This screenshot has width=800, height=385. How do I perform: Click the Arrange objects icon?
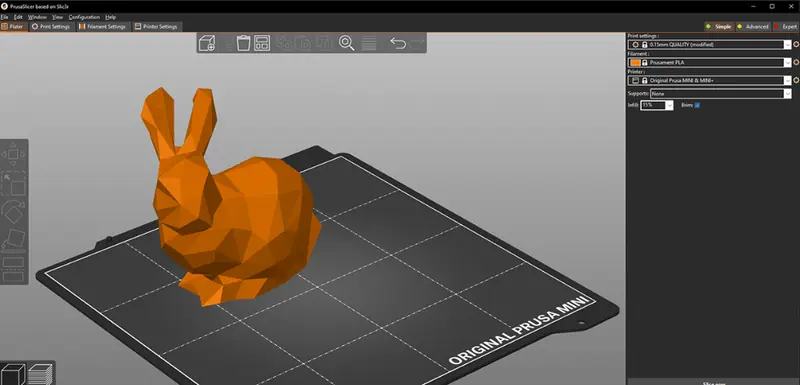262,43
